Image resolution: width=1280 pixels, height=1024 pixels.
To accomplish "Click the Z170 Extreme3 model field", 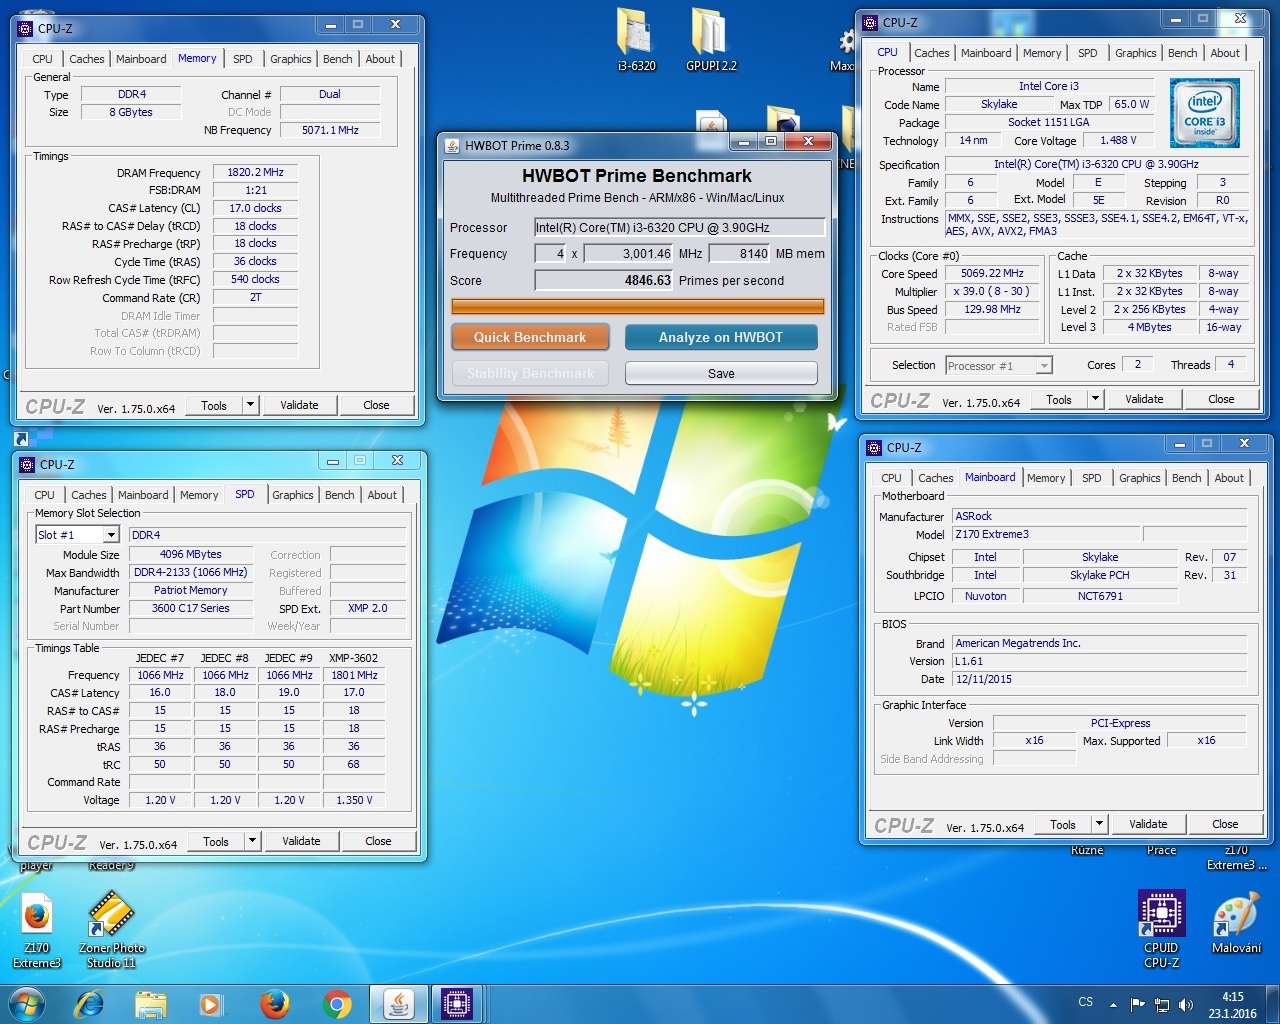I will pyautogui.click(x=1045, y=534).
